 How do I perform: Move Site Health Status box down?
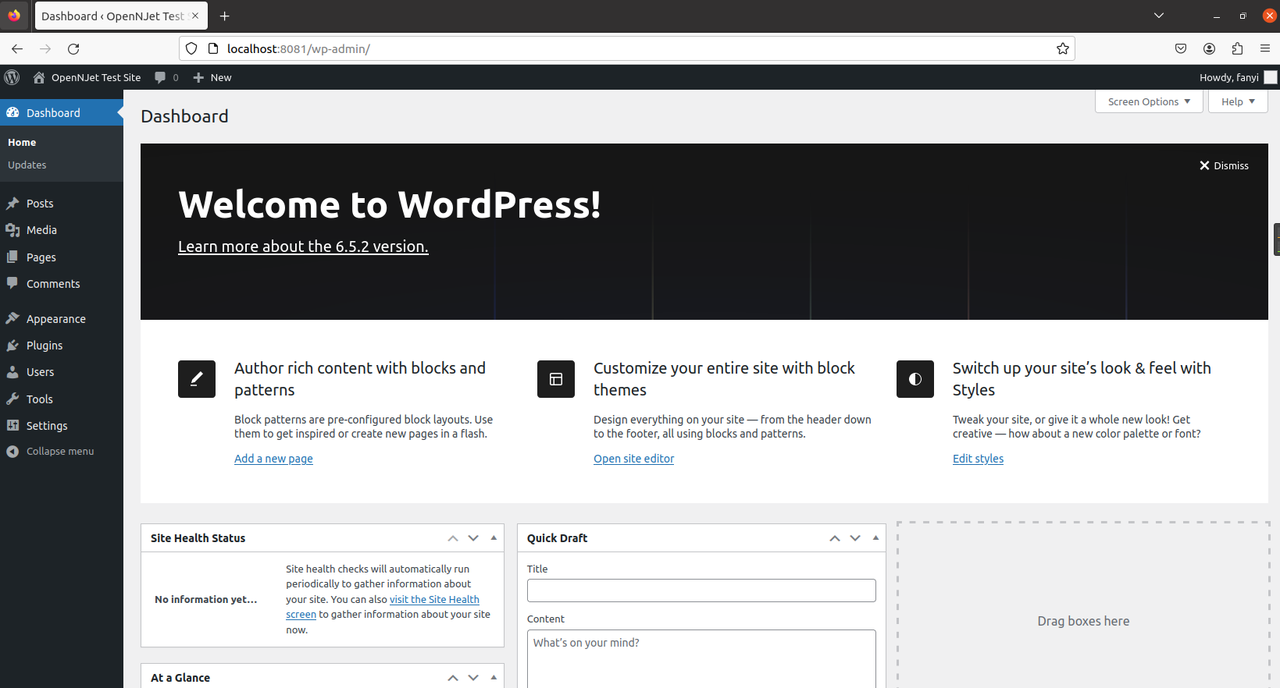(x=474, y=538)
